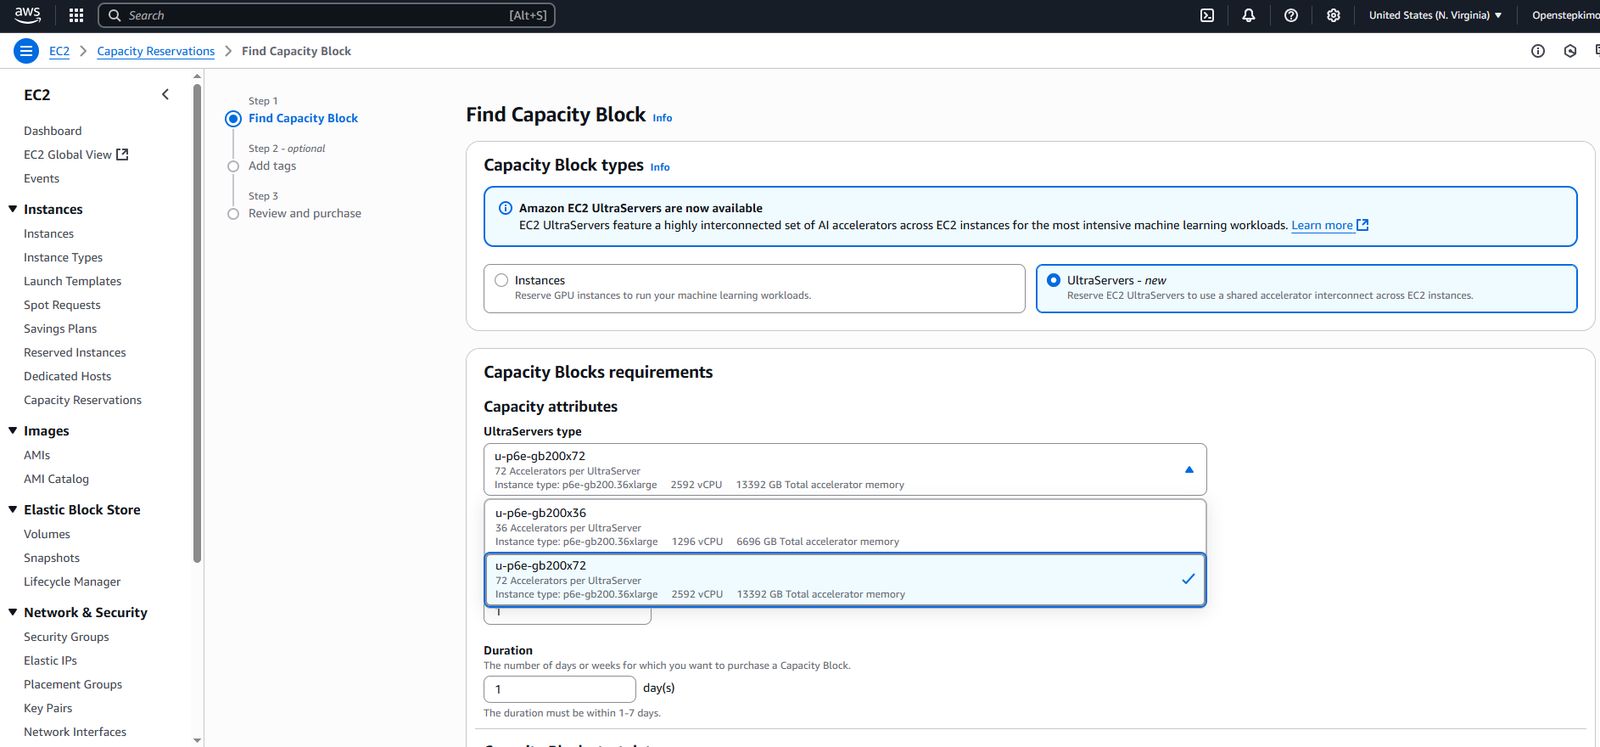The height and width of the screenshot is (747, 1600).
Task: Click the info icon in UltraServers banner
Action: click(505, 208)
